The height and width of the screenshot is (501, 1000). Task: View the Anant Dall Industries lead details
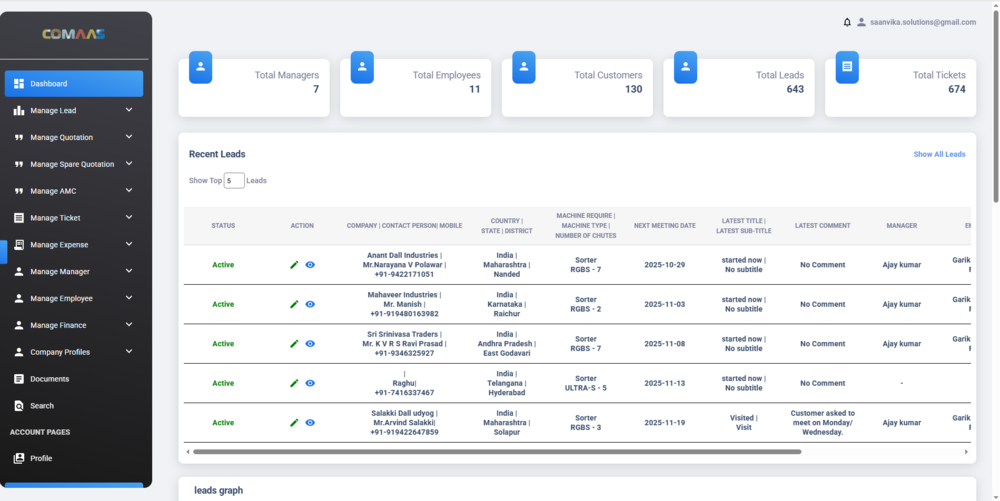[310, 265]
